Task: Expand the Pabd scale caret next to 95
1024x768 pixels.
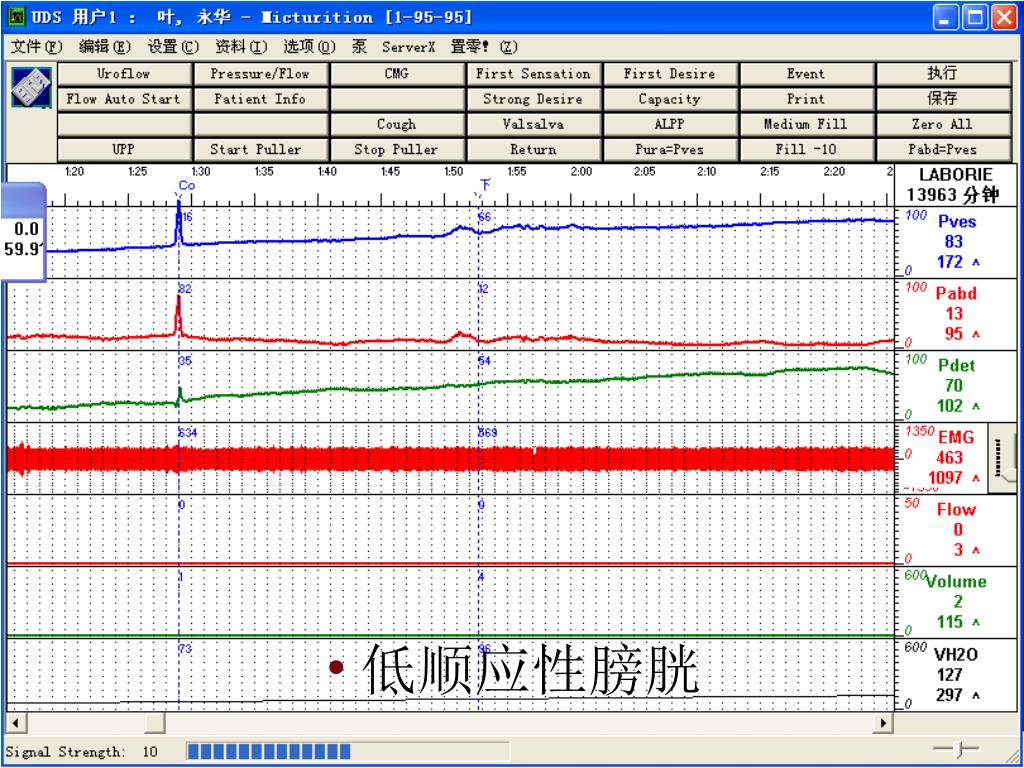Action: pos(976,334)
